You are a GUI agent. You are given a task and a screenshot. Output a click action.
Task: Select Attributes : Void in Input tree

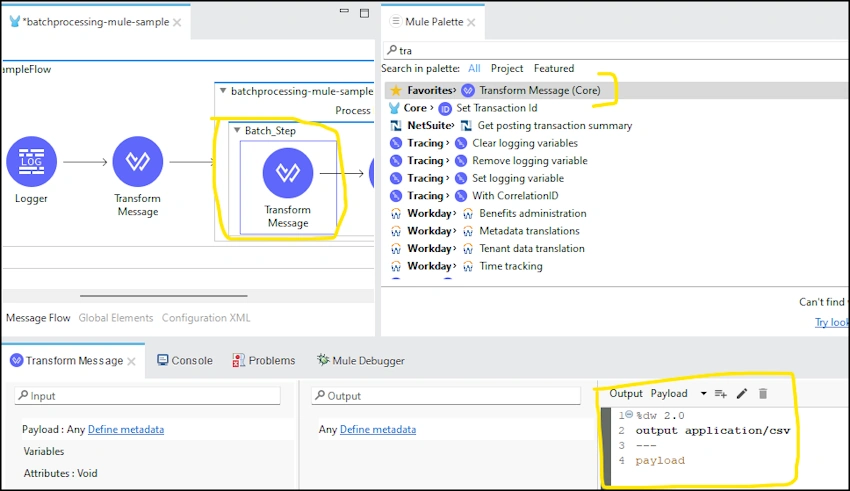(60, 473)
